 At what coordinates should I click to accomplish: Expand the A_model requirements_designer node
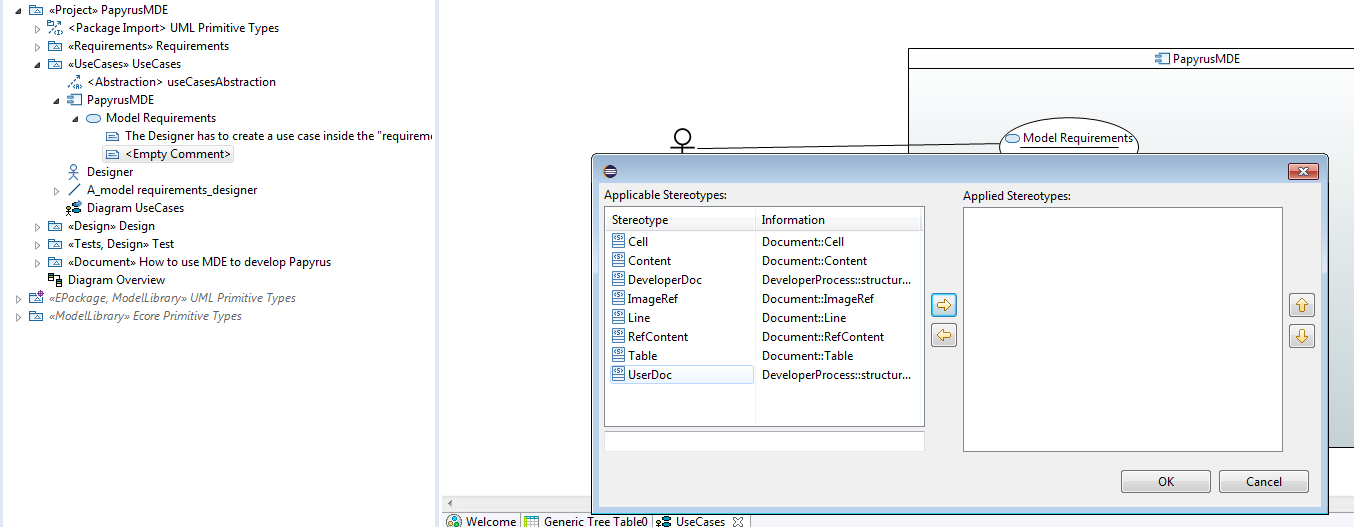(57, 190)
